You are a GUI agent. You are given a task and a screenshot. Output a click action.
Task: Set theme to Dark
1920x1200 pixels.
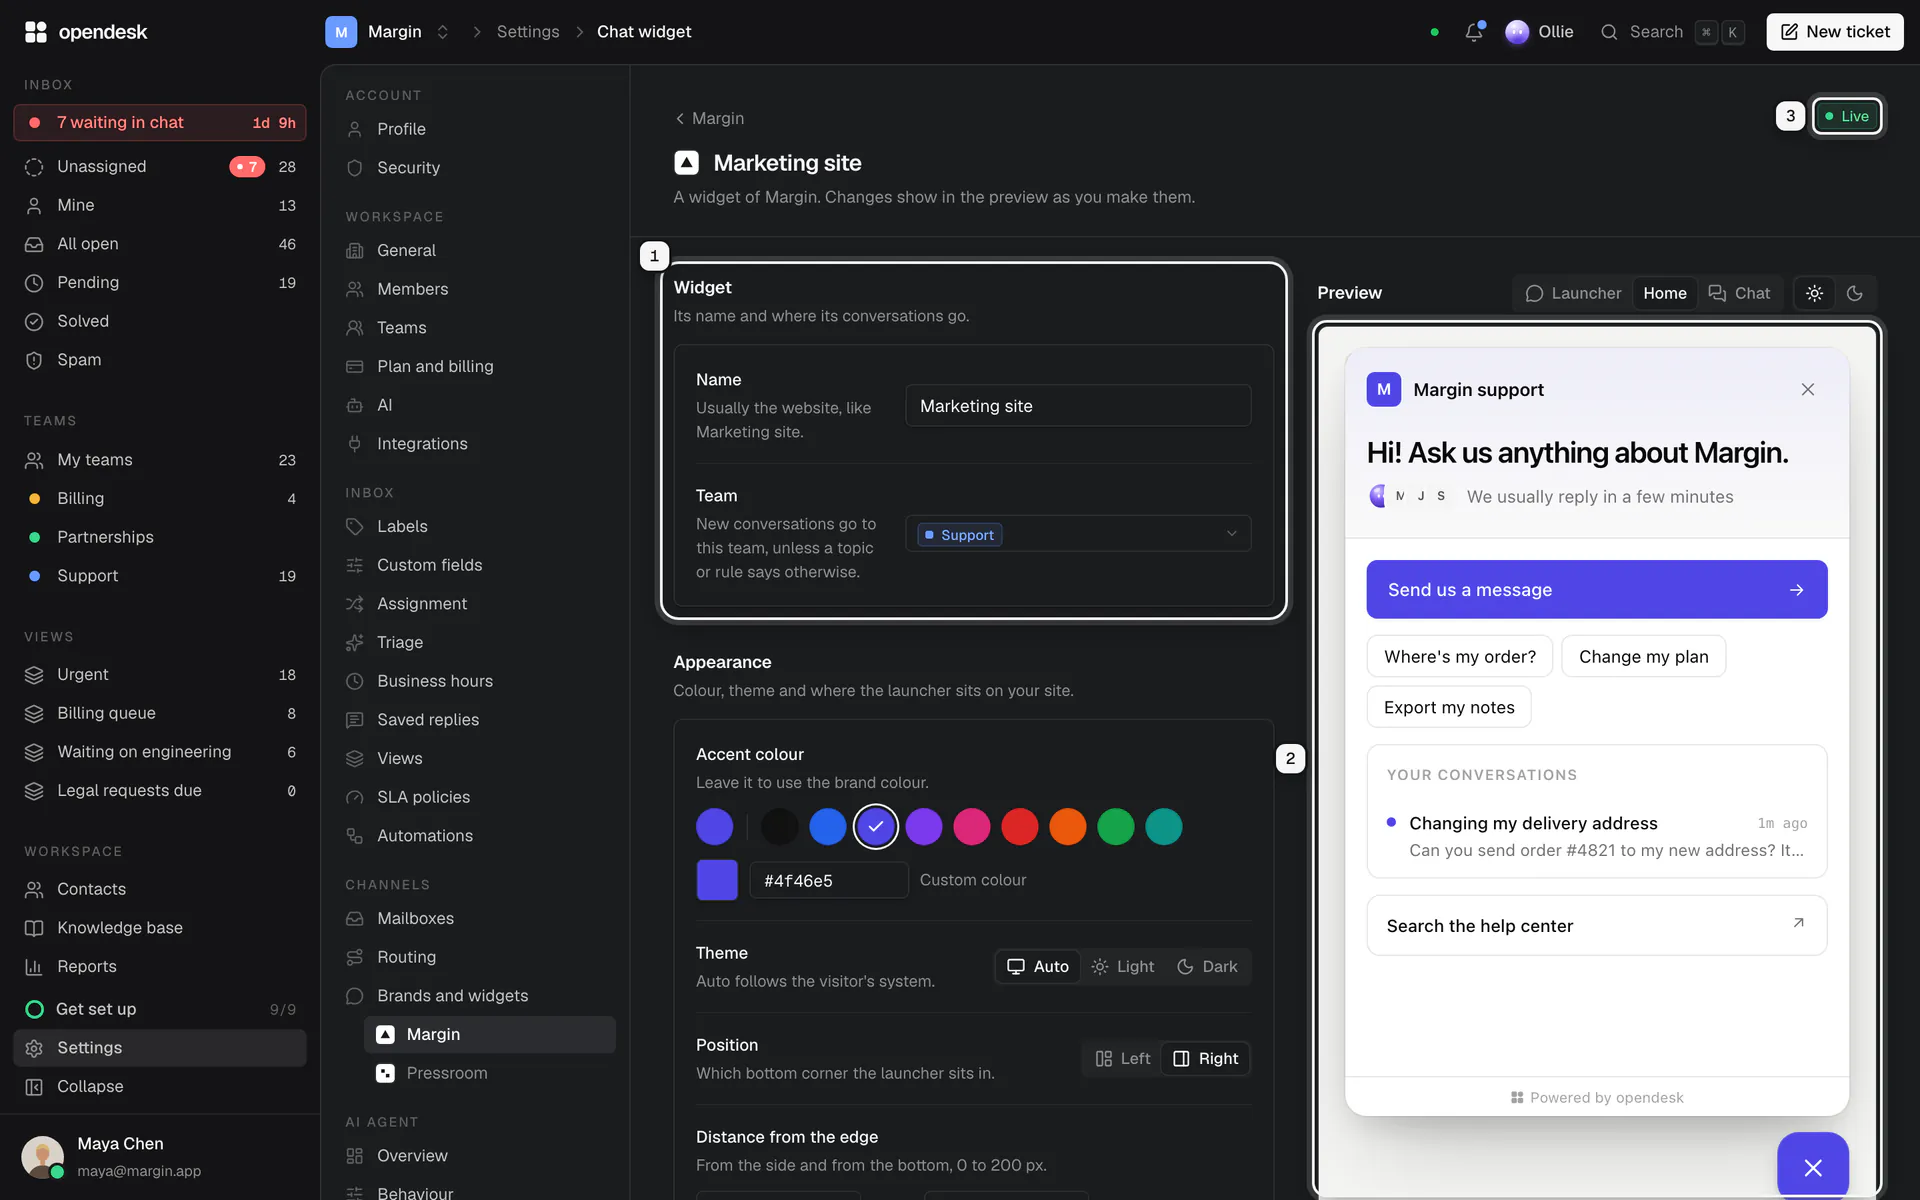[1207, 966]
